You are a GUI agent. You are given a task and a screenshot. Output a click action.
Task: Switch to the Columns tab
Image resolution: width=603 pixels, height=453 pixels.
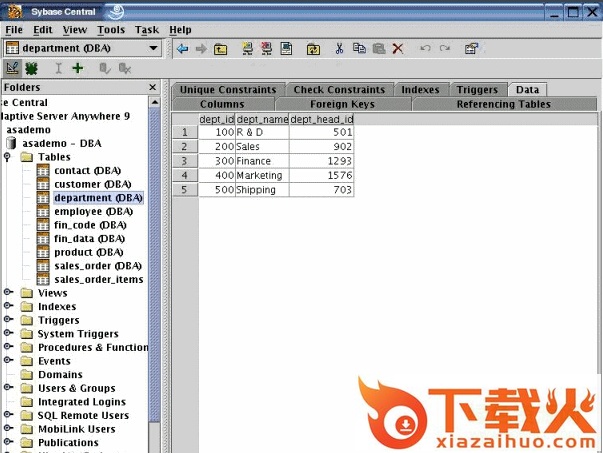point(222,104)
